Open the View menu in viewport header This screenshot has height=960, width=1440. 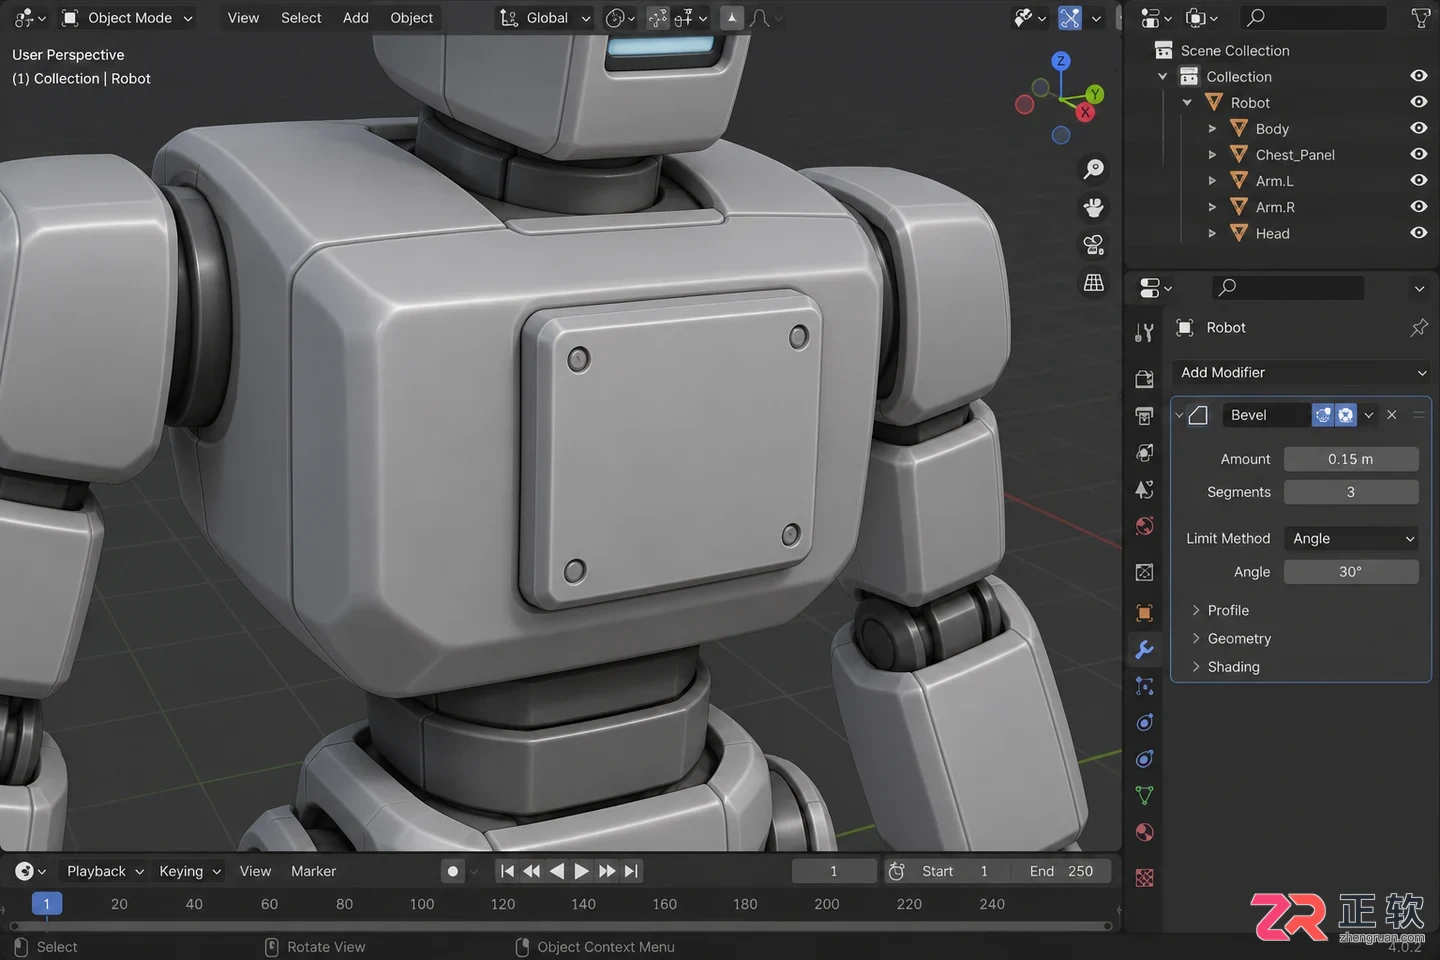coord(243,18)
